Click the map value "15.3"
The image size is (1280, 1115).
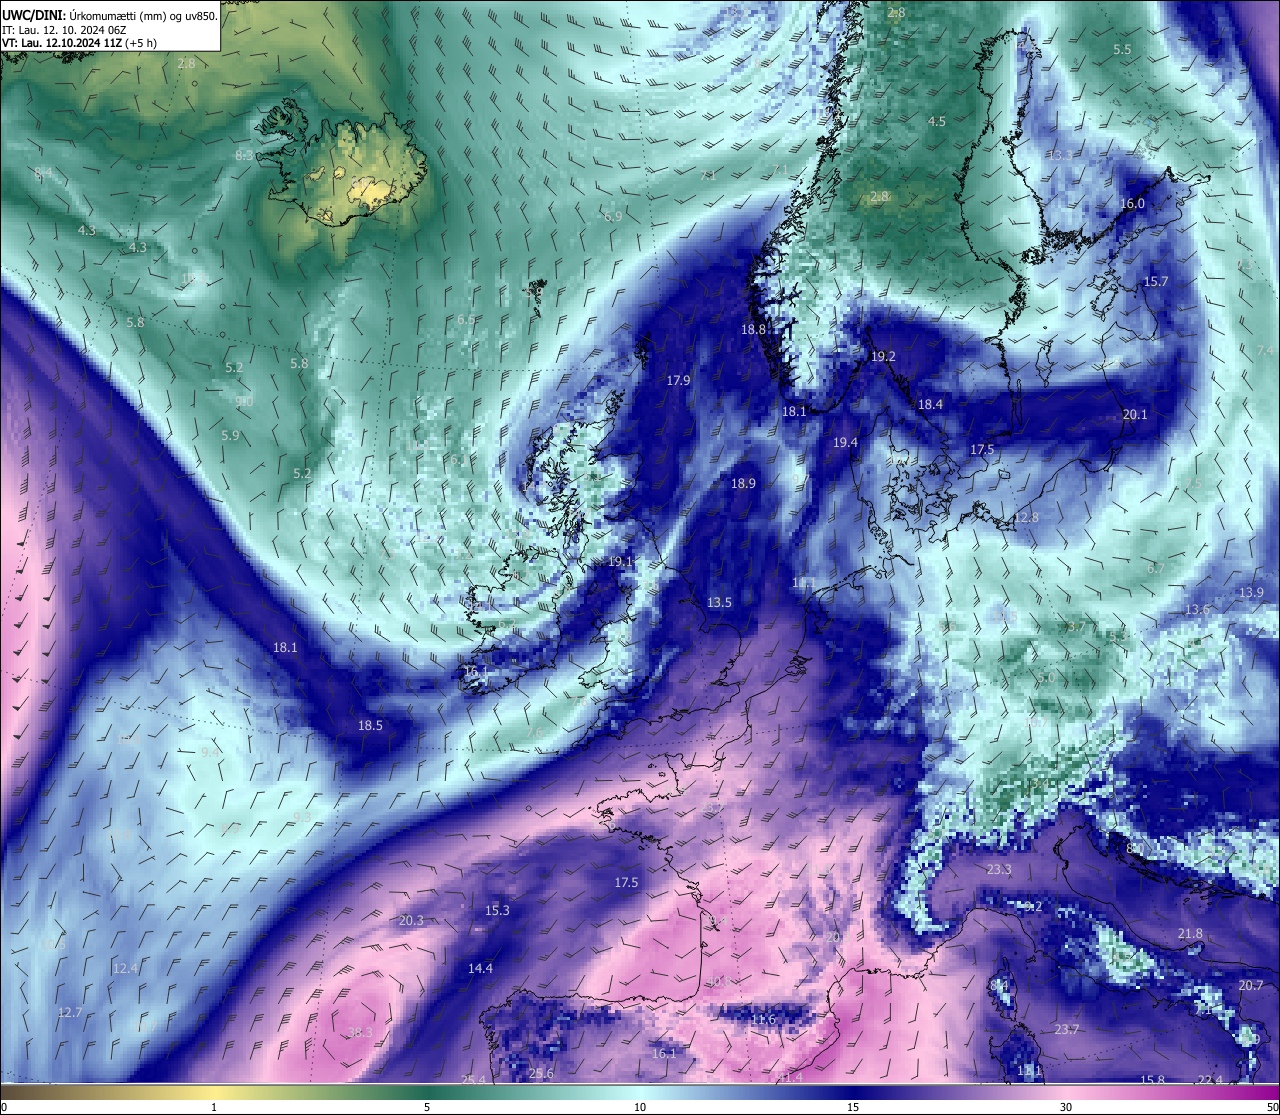point(497,910)
